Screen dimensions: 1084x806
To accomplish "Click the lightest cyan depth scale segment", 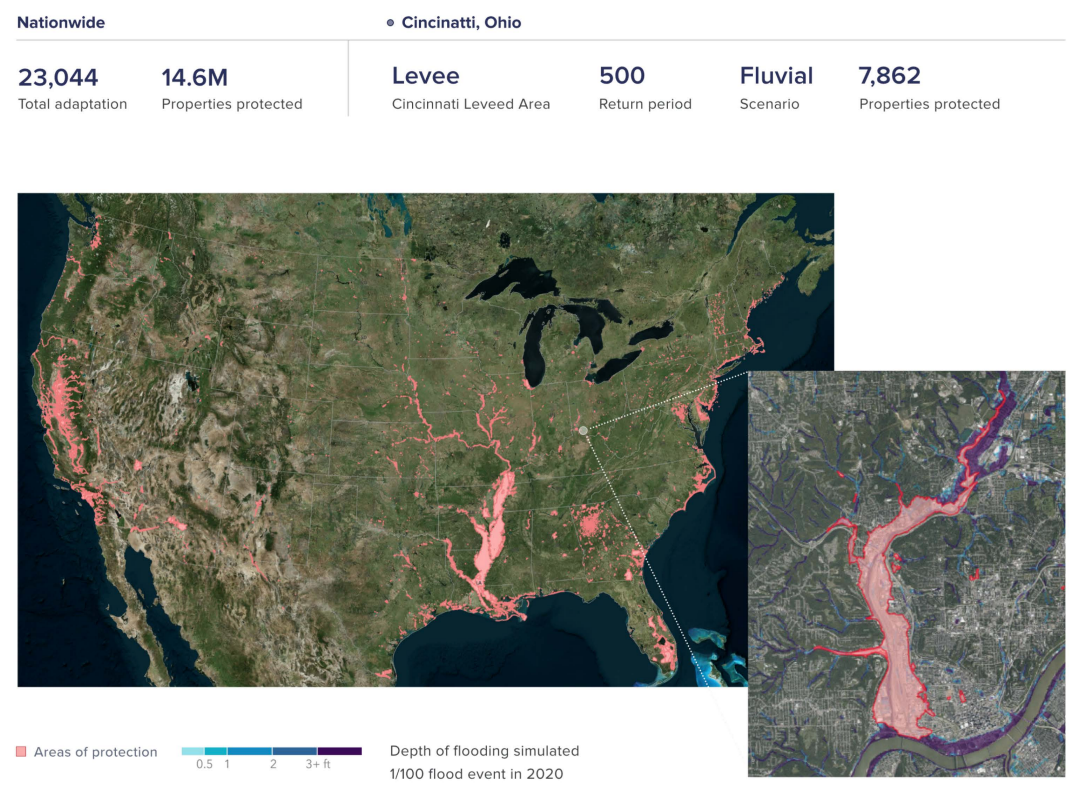I will [192, 750].
